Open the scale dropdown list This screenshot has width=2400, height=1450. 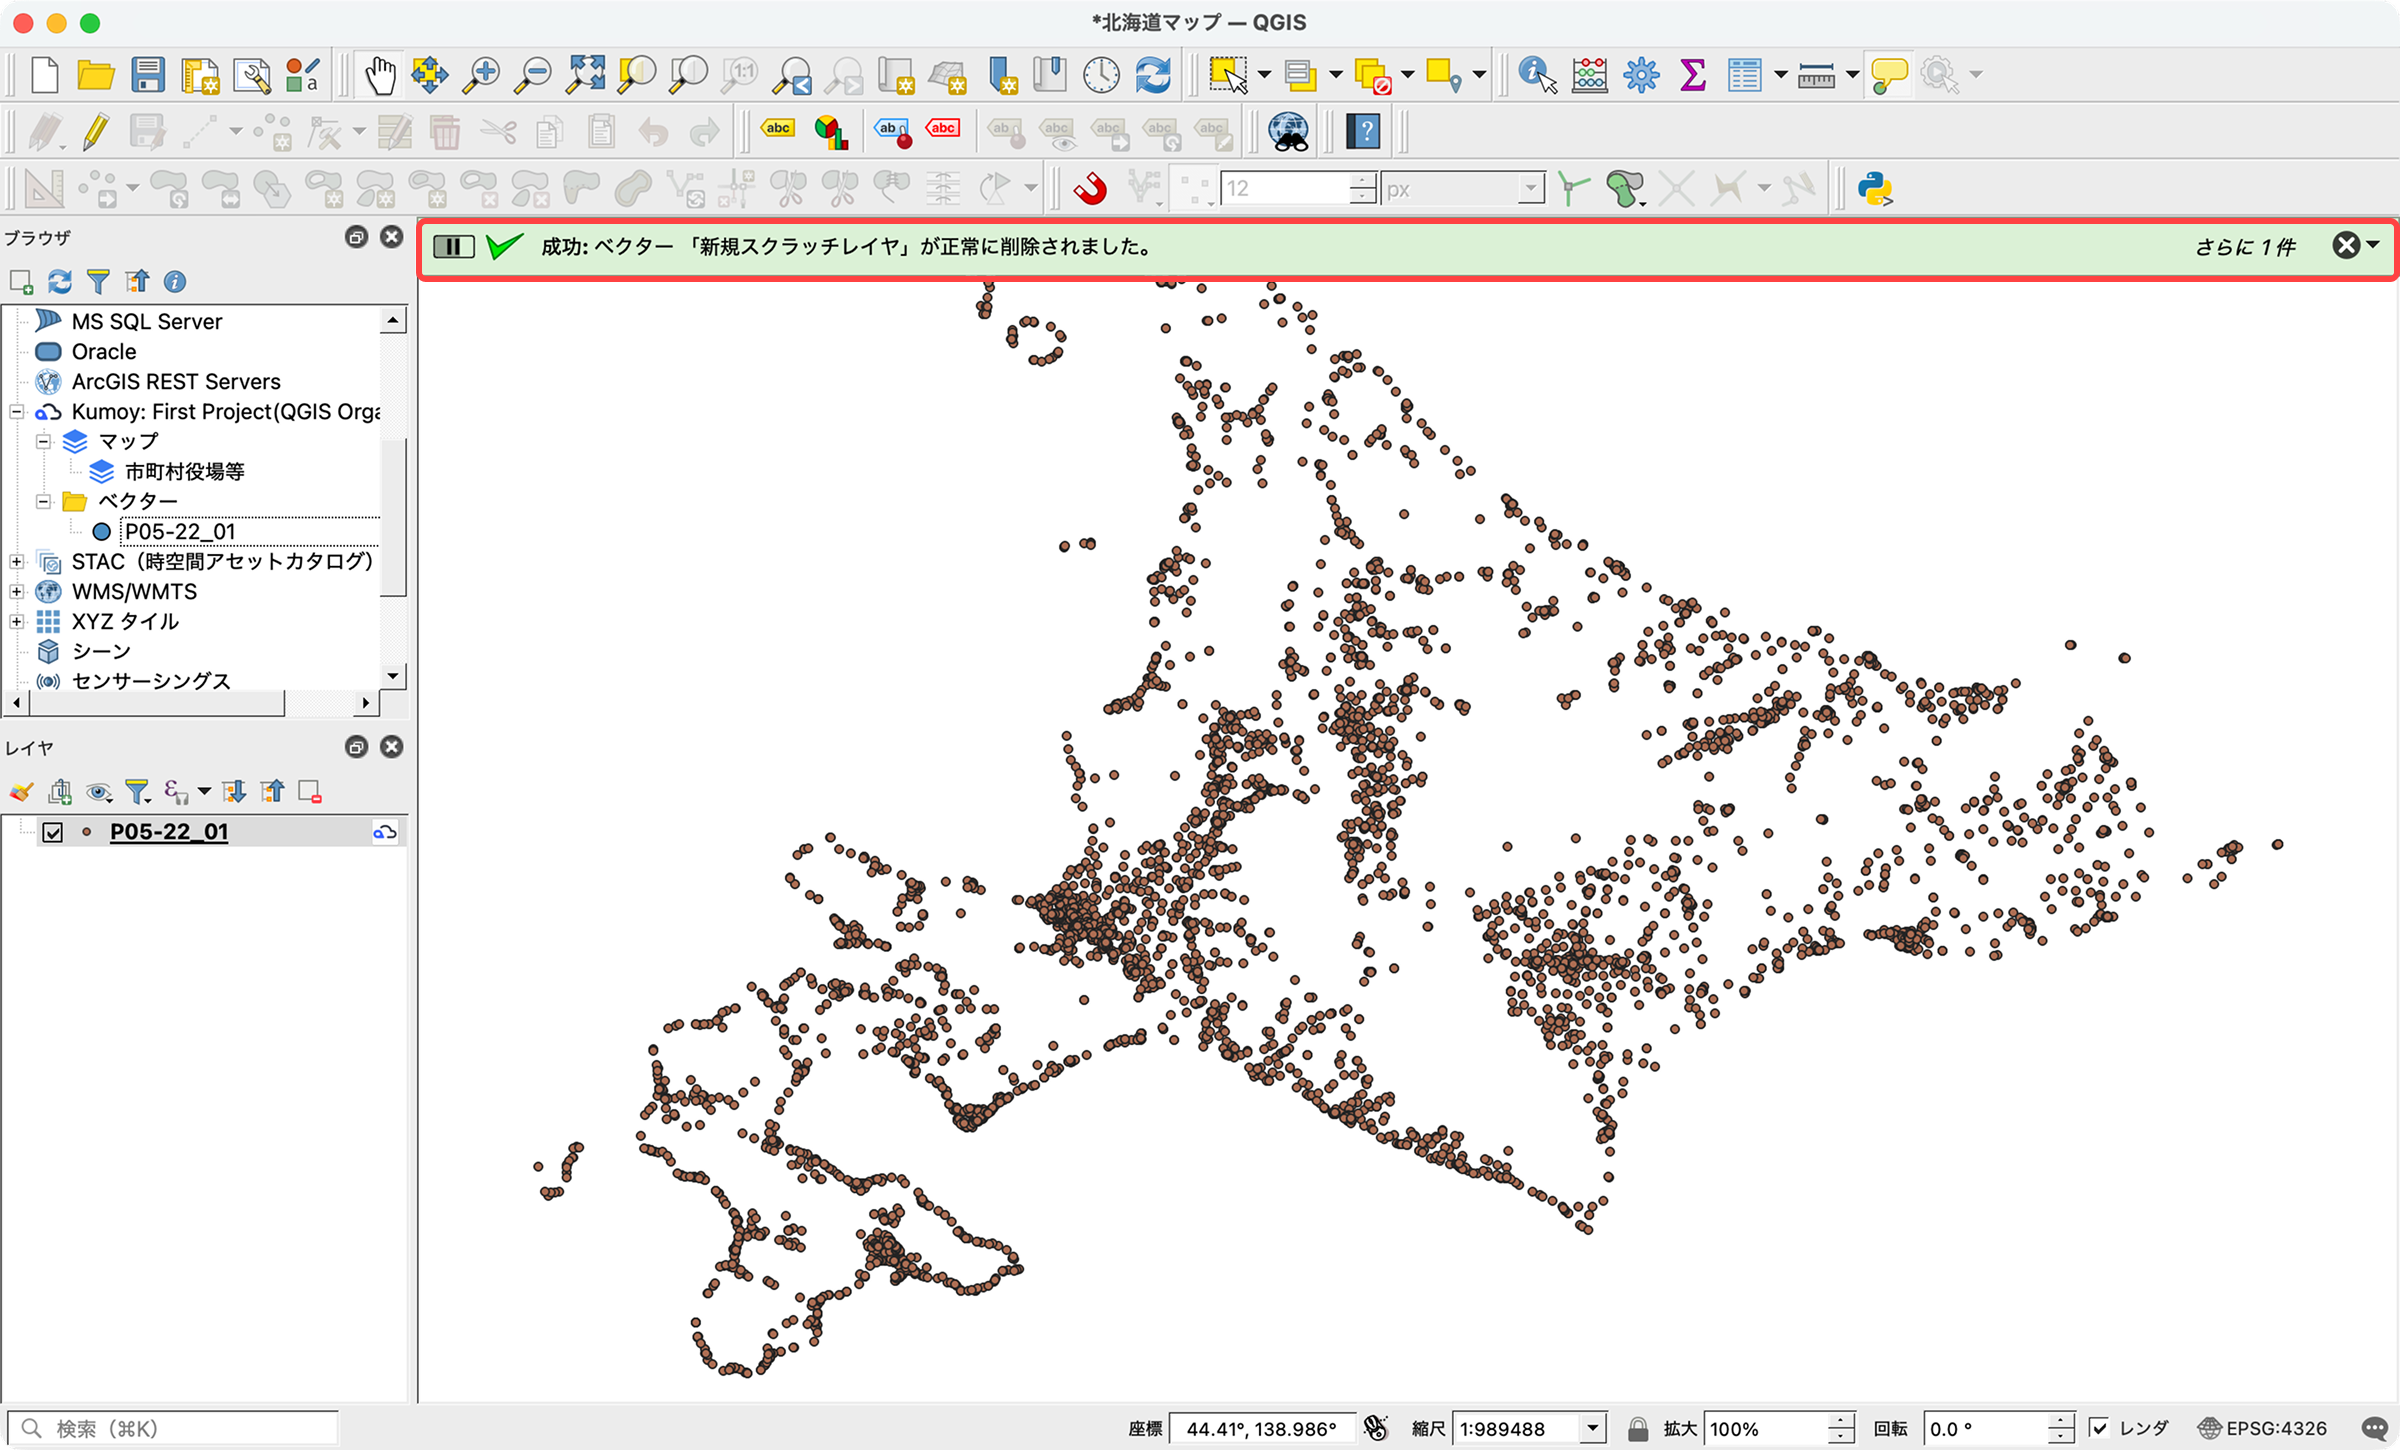tap(1593, 1428)
